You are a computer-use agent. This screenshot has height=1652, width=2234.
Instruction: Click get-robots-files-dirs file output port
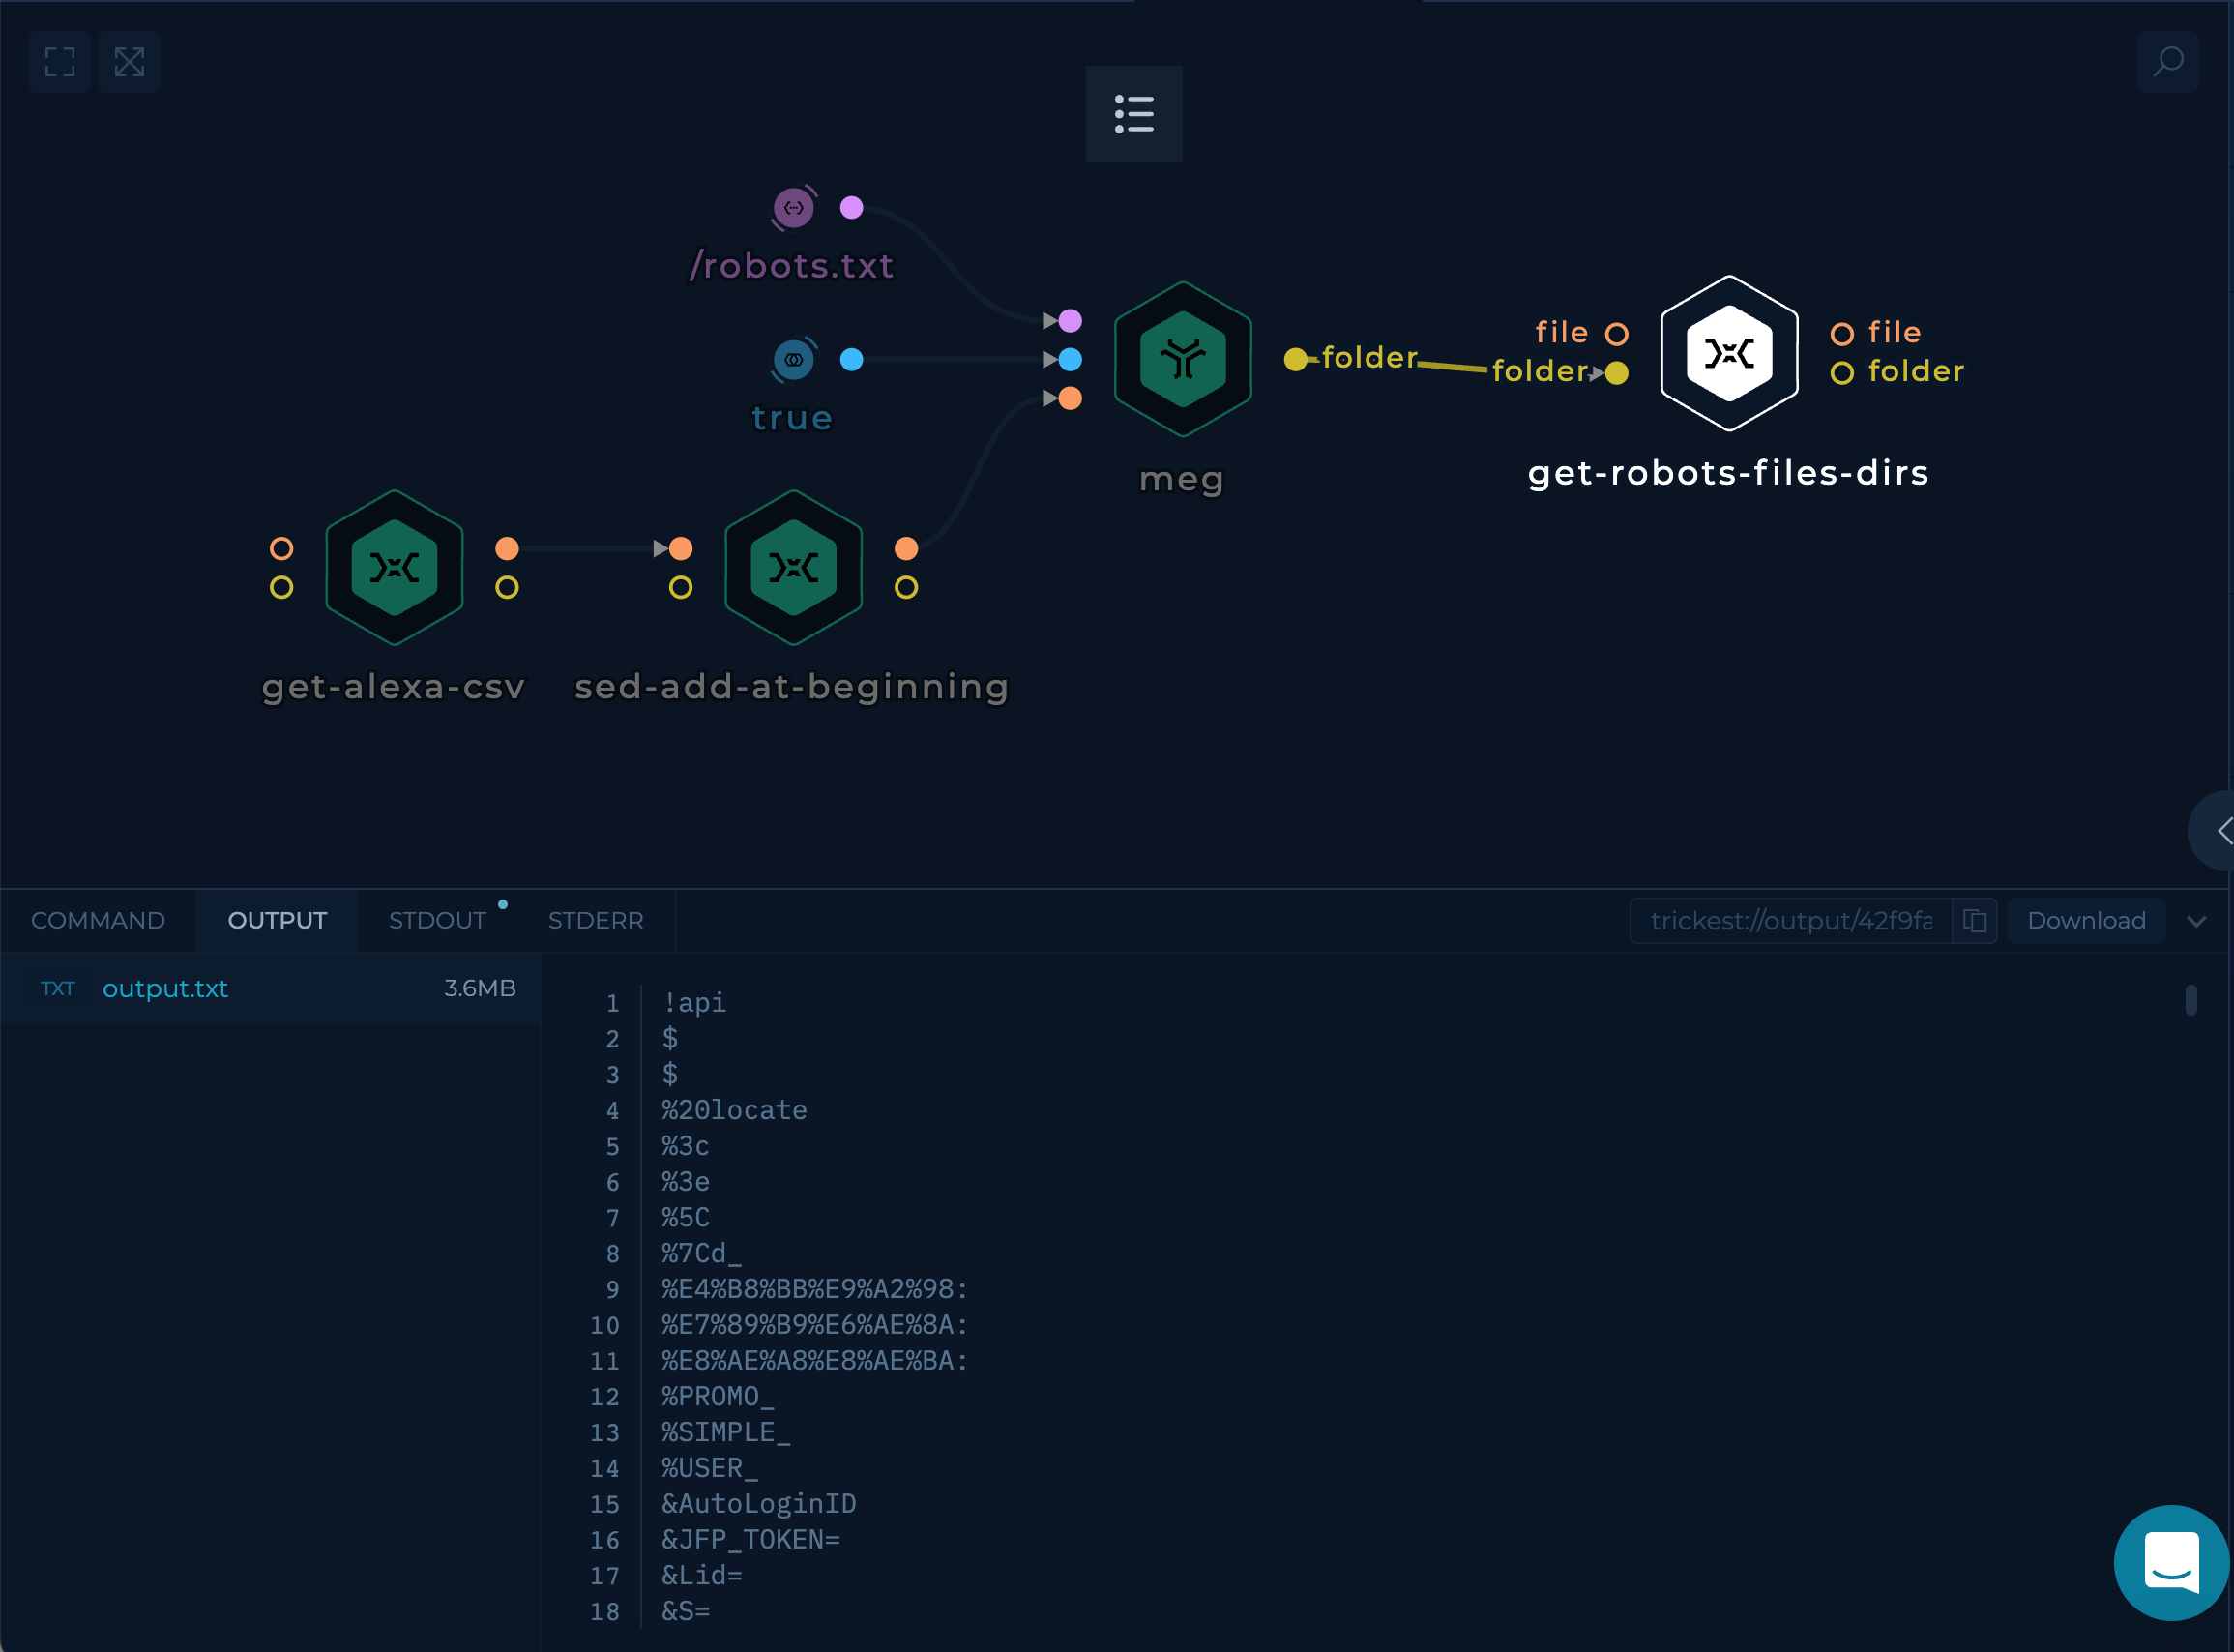pyautogui.click(x=1842, y=334)
